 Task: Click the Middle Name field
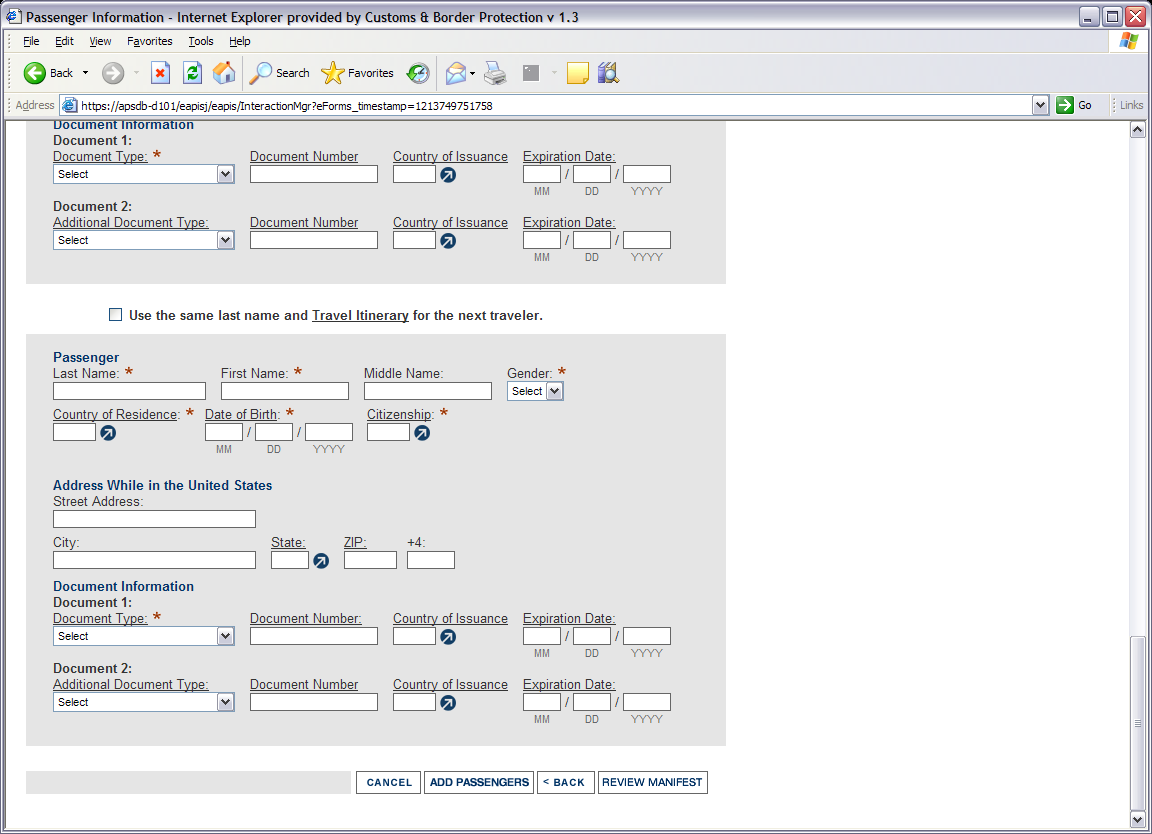(x=428, y=391)
